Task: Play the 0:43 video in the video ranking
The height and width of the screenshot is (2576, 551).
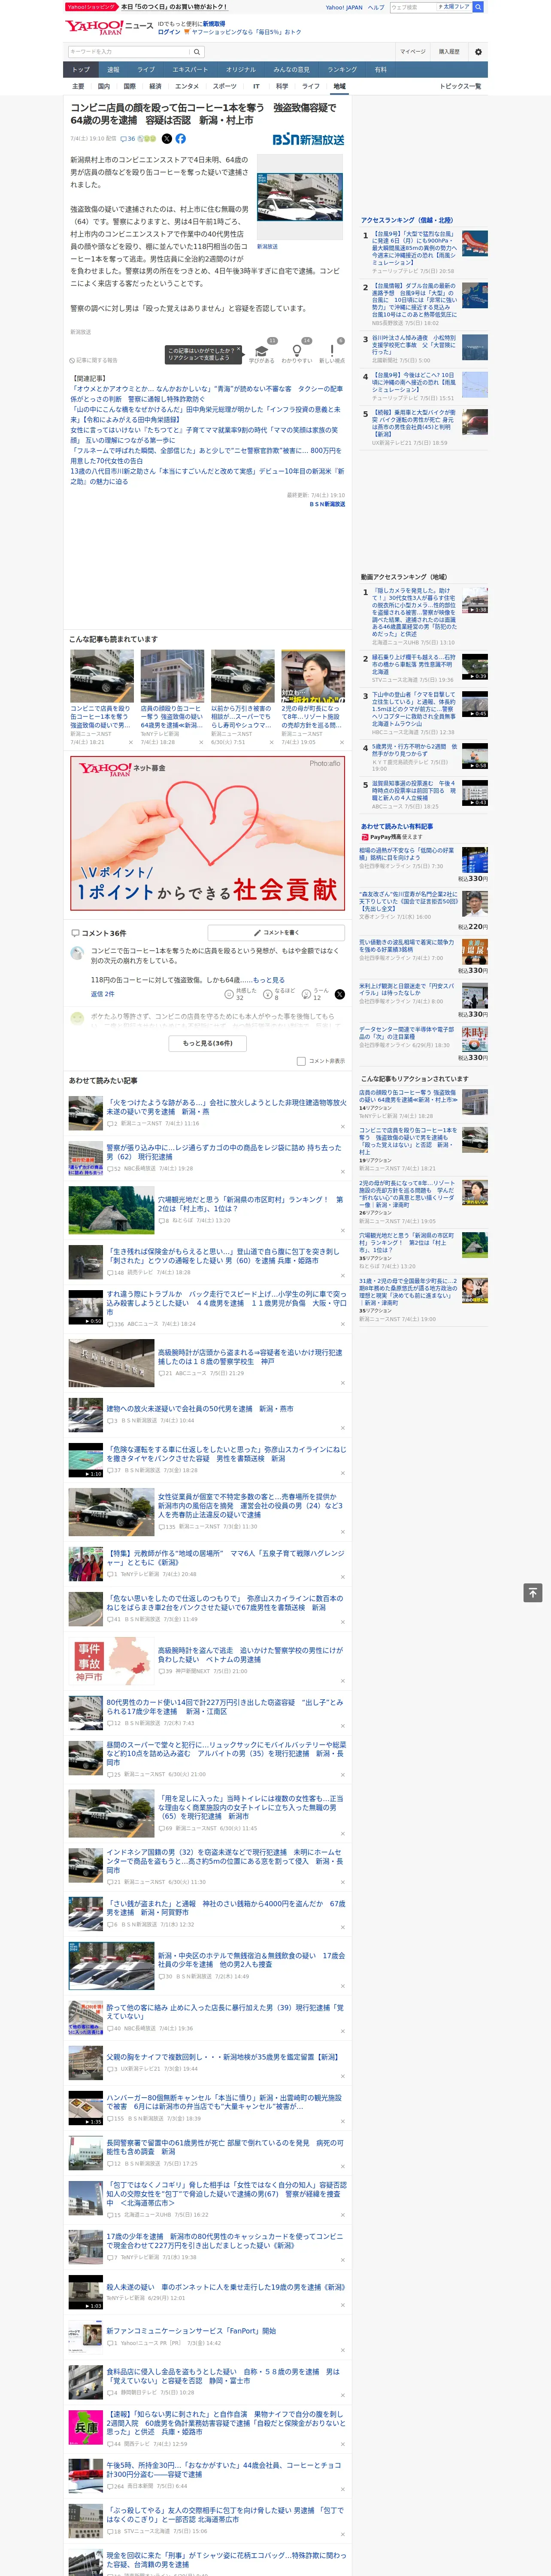Action: pos(475,794)
